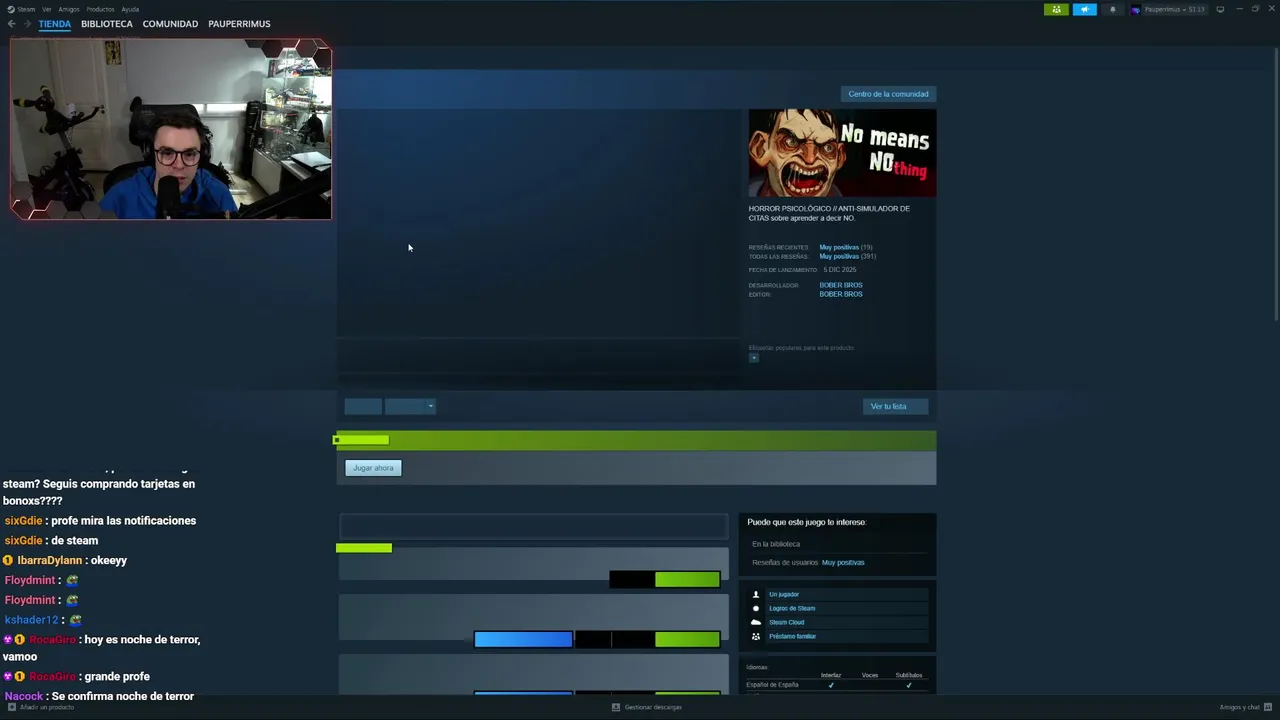
Task: Click Nacock's chat message about noche de terror
Action: click(x=99, y=696)
